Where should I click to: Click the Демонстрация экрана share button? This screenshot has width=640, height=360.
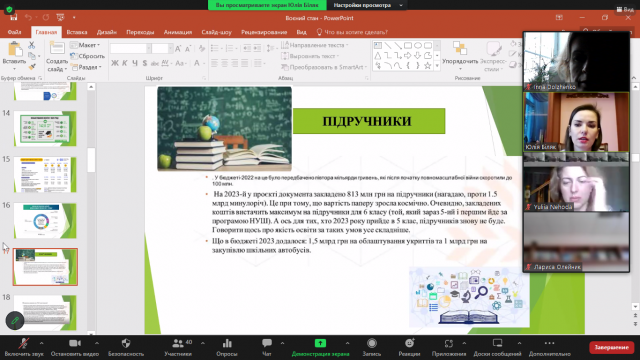320,347
